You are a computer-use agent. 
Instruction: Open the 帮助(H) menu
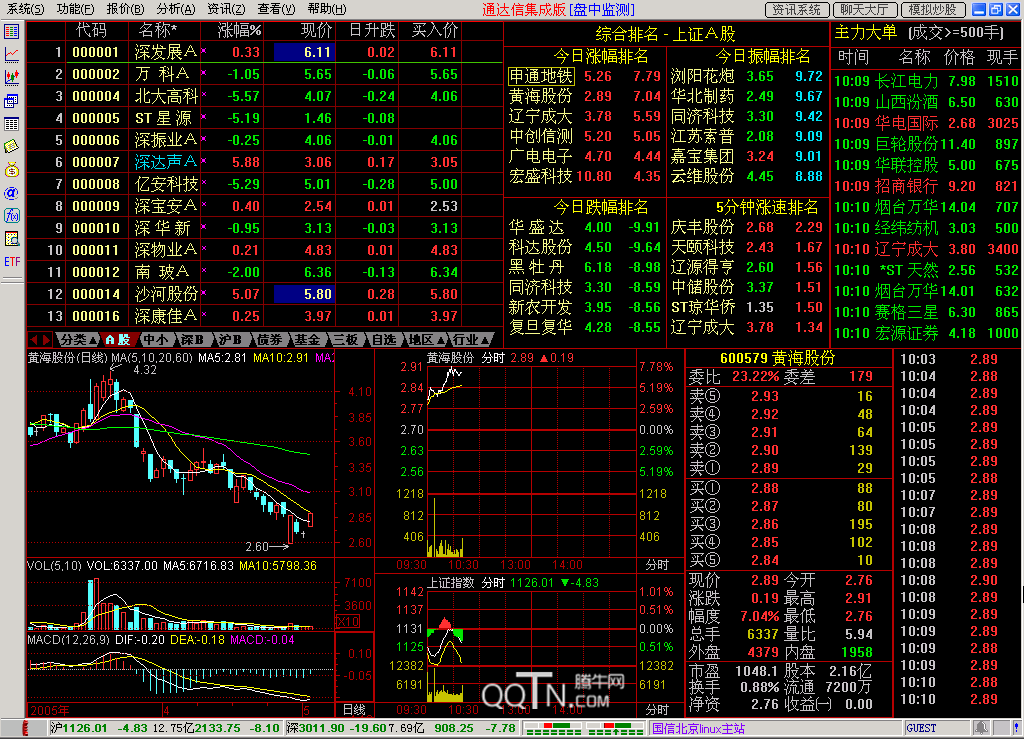(x=327, y=9)
